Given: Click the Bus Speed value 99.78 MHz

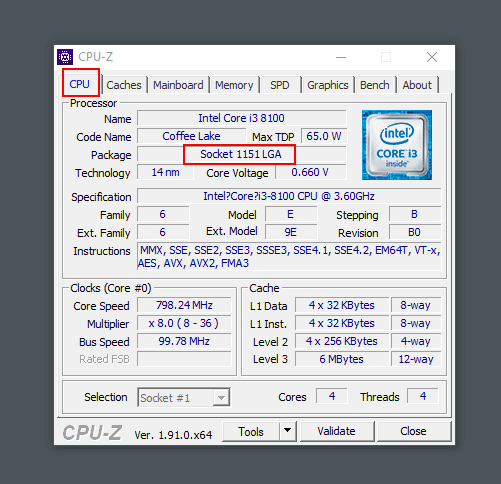Looking at the screenshot, I should [x=184, y=341].
